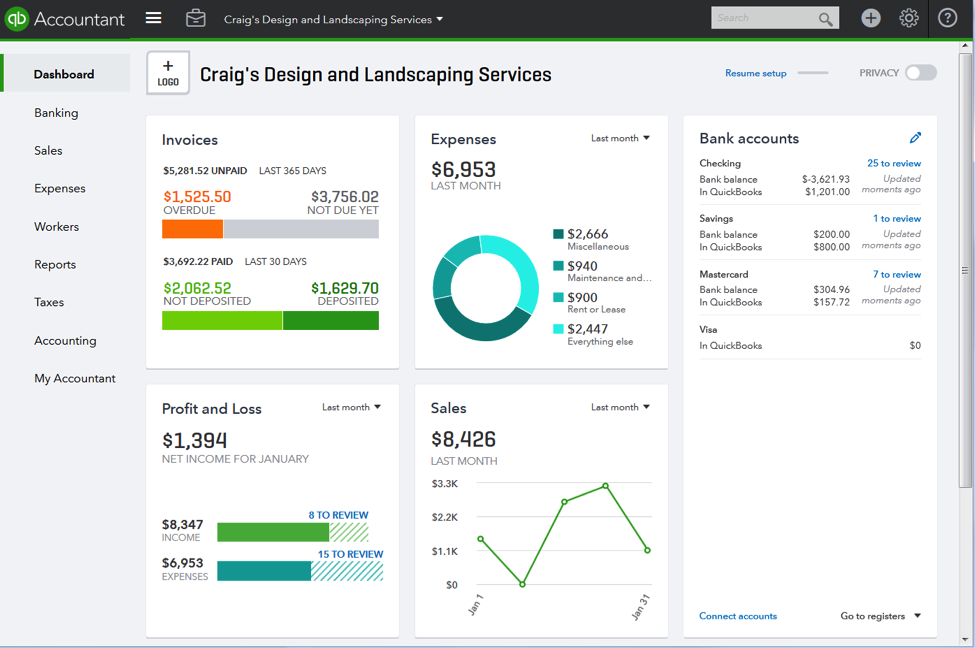The height and width of the screenshot is (648, 975).
Task: Edit bank accounts with pencil icon
Action: (x=915, y=138)
